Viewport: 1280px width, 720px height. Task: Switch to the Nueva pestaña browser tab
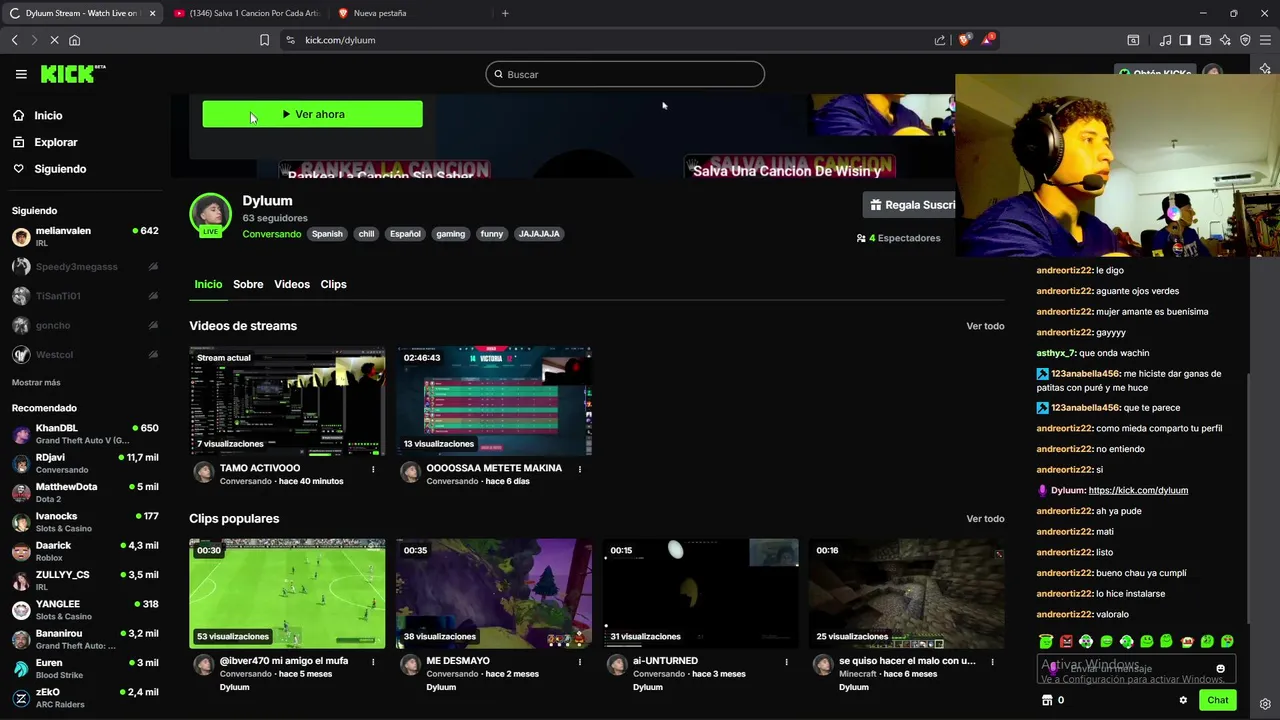(x=410, y=13)
